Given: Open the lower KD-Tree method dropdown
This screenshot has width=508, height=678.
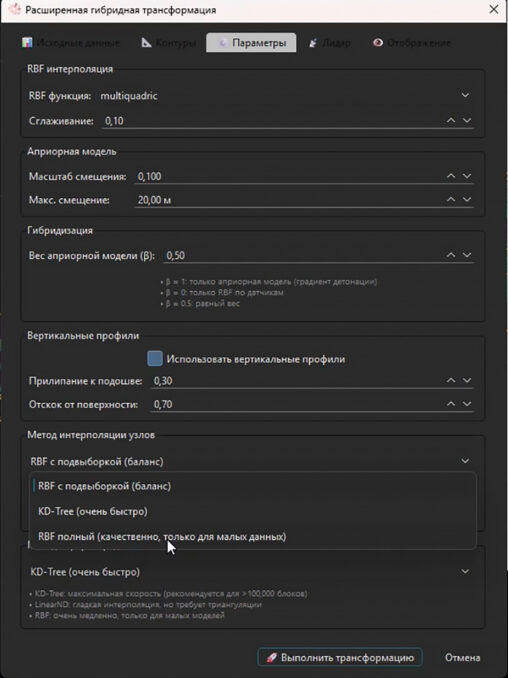Looking at the screenshot, I should (251, 572).
